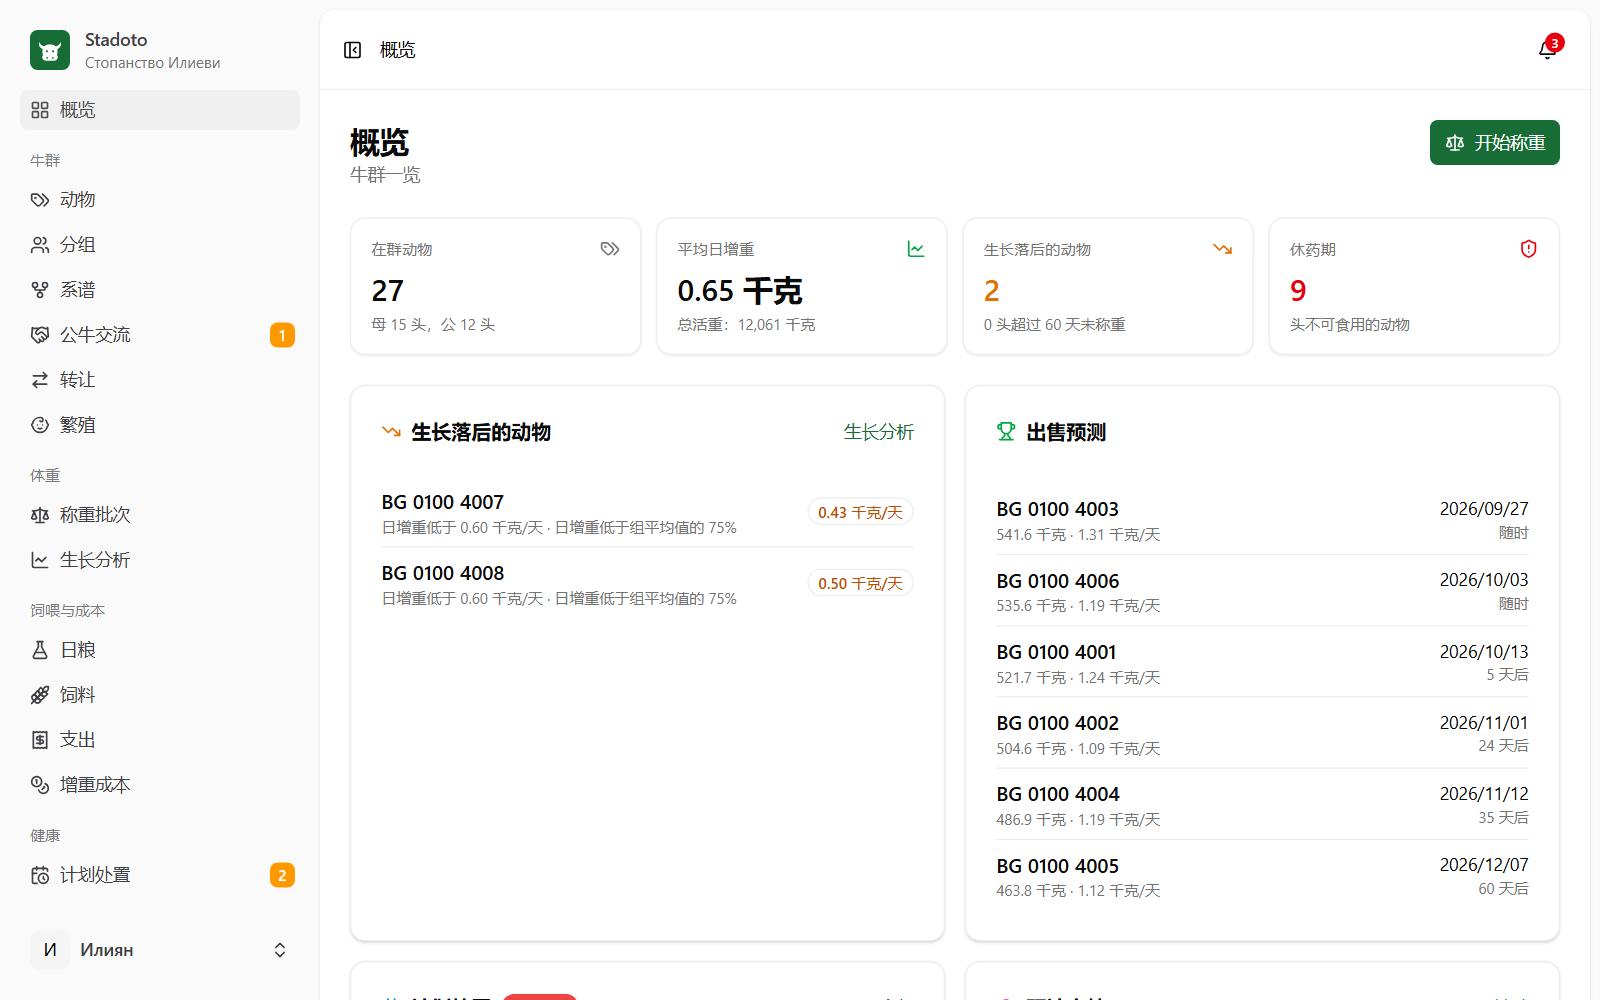The height and width of the screenshot is (1000, 1600).
Task: Collapse the sidebar with the panel icon
Action: point(352,50)
